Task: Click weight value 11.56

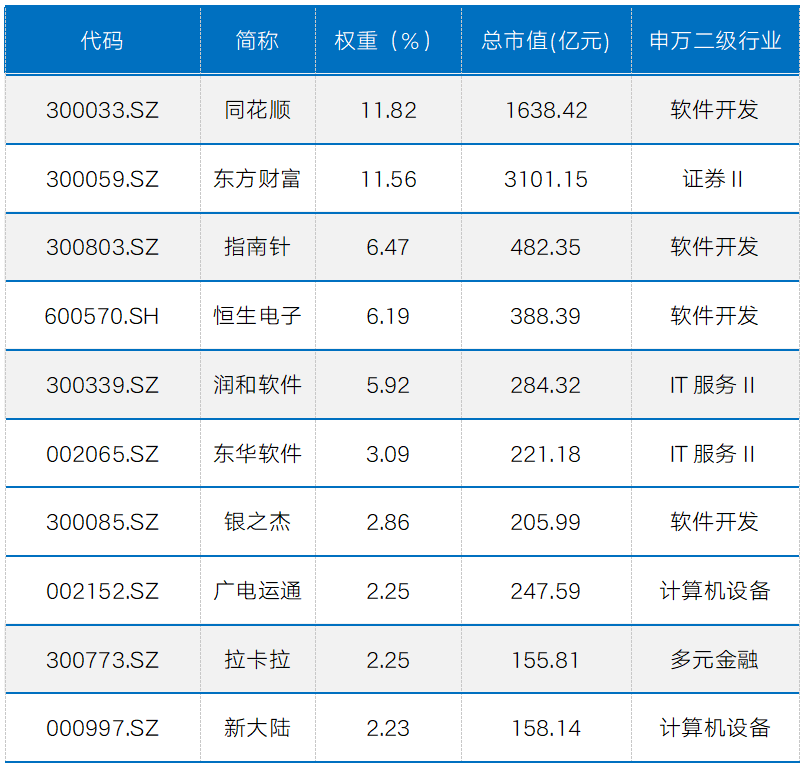Action: pyautogui.click(x=388, y=179)
